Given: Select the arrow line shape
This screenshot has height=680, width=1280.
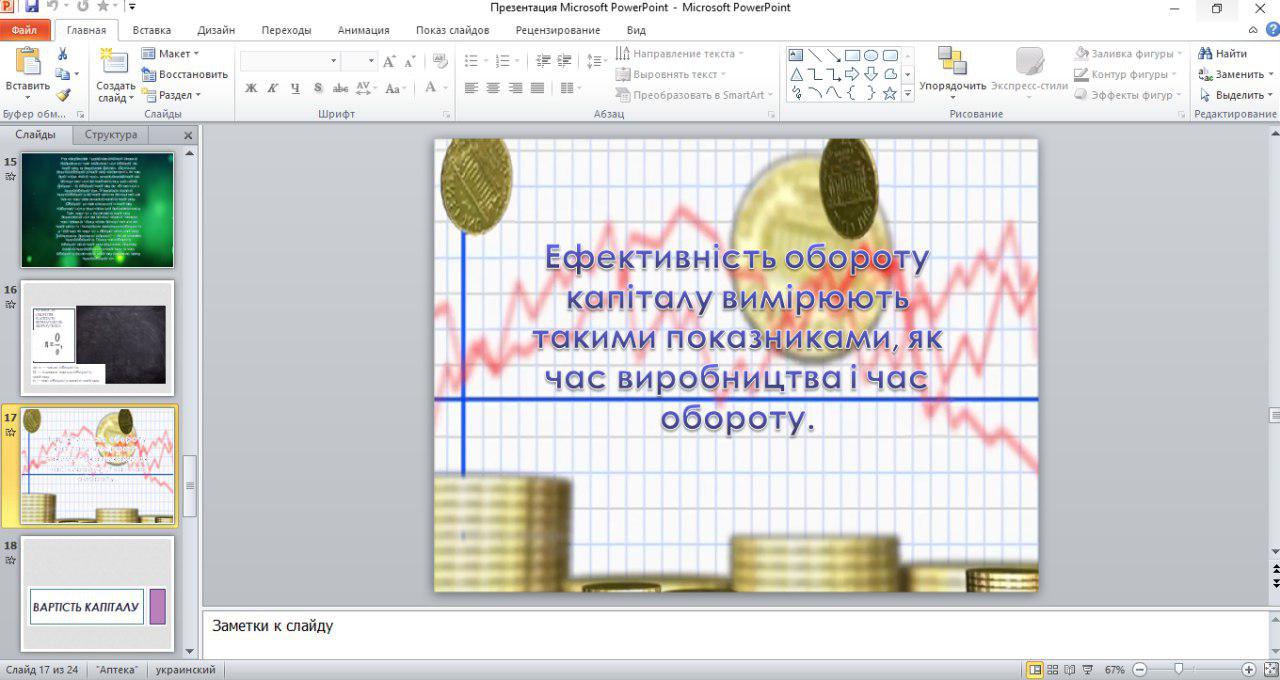Looking at the screenshot, I should coord(834,55).
